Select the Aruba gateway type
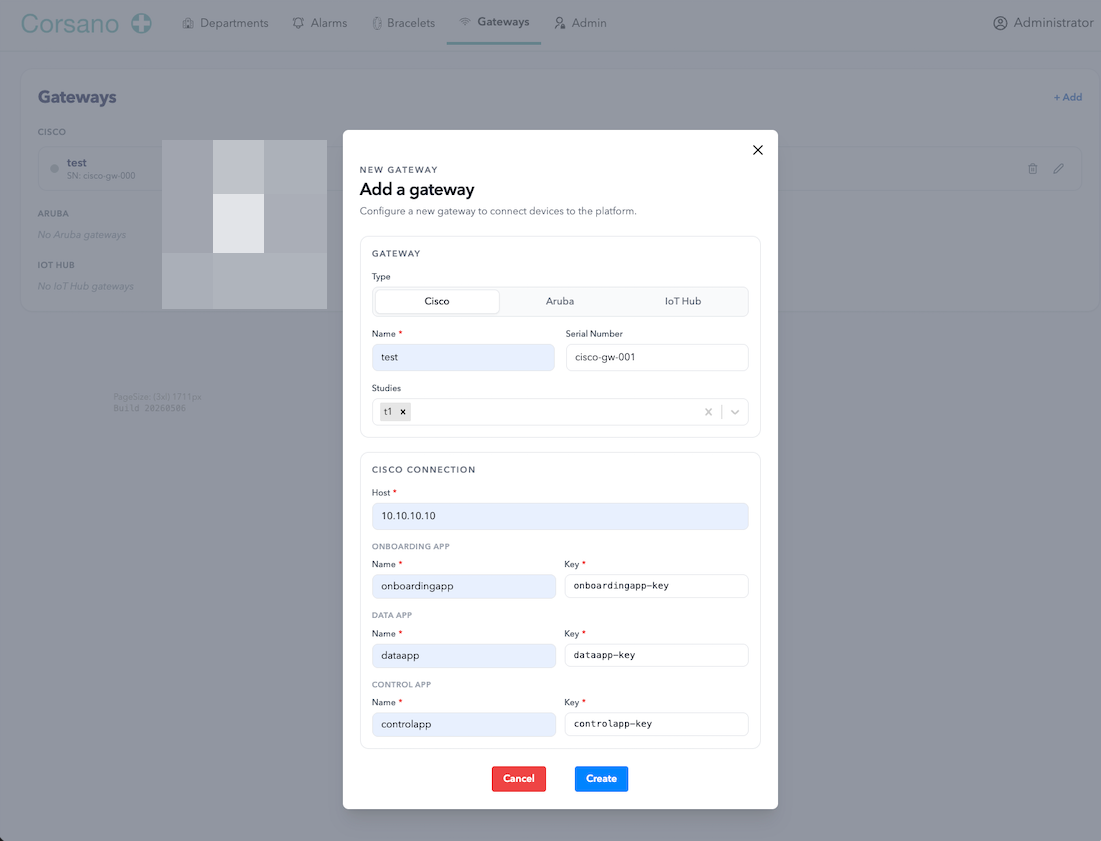Viewport: 1101px width, 841px height. coord(560,301)
